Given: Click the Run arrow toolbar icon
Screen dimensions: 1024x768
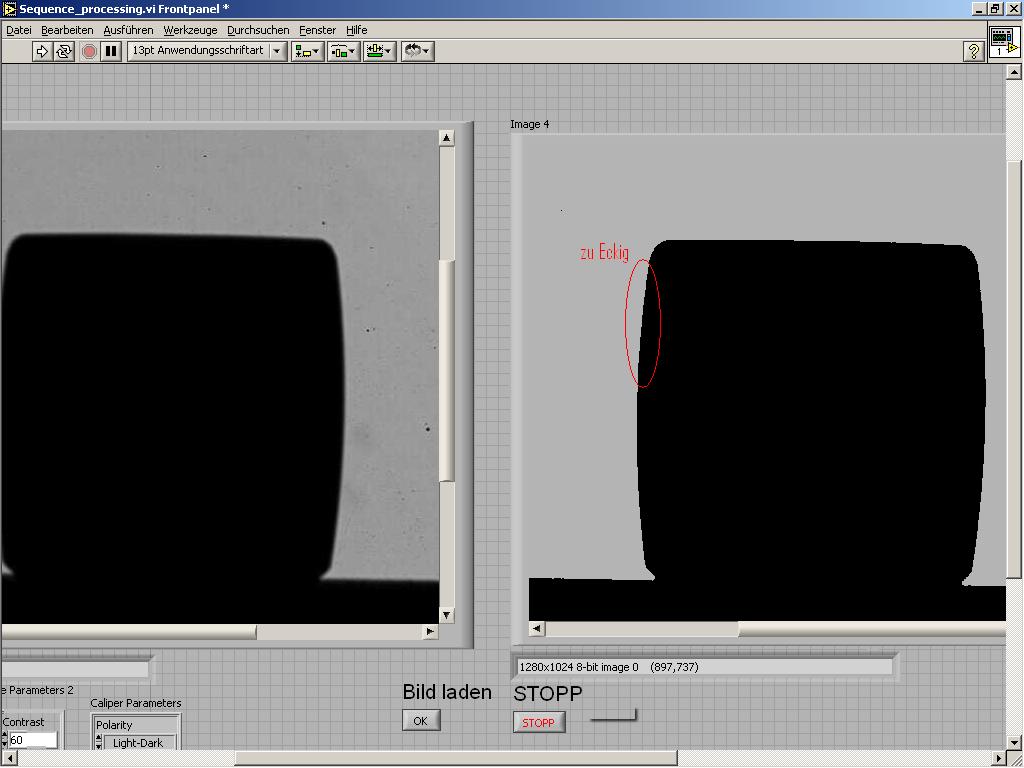Looking at the screenshot, I should [x=42, y=51].
